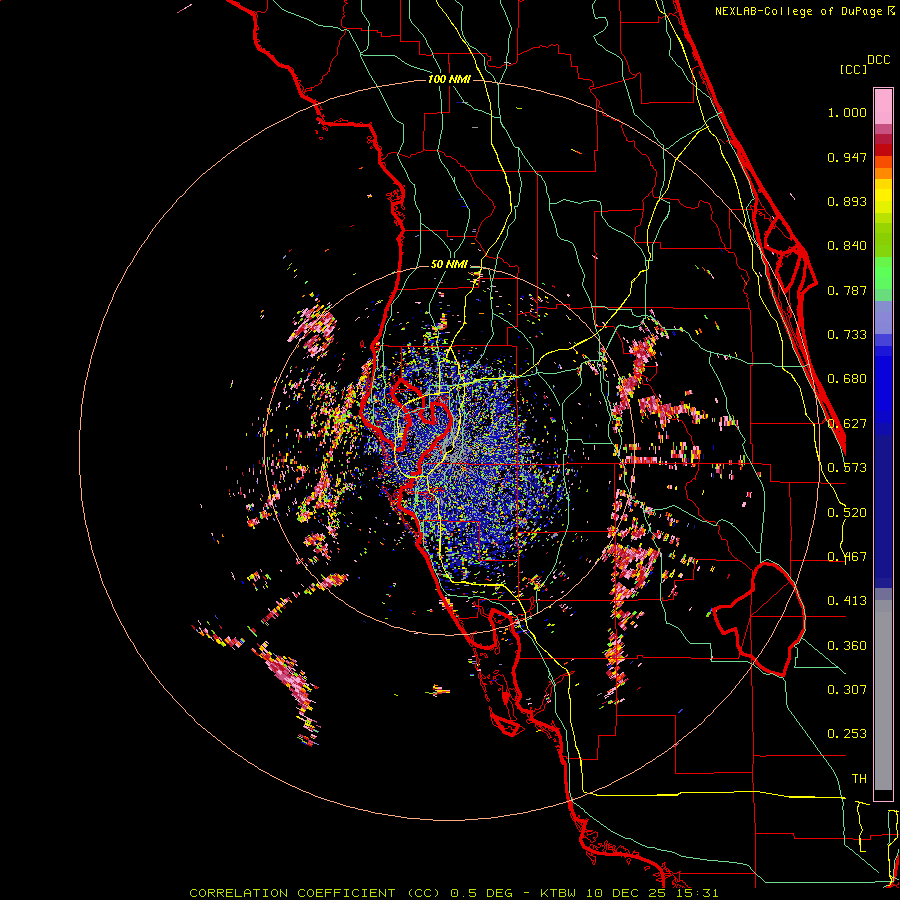Viewport: 900px width, 900px height.
Task: Select the 0.840 legend value
Action: coord(847,246)
